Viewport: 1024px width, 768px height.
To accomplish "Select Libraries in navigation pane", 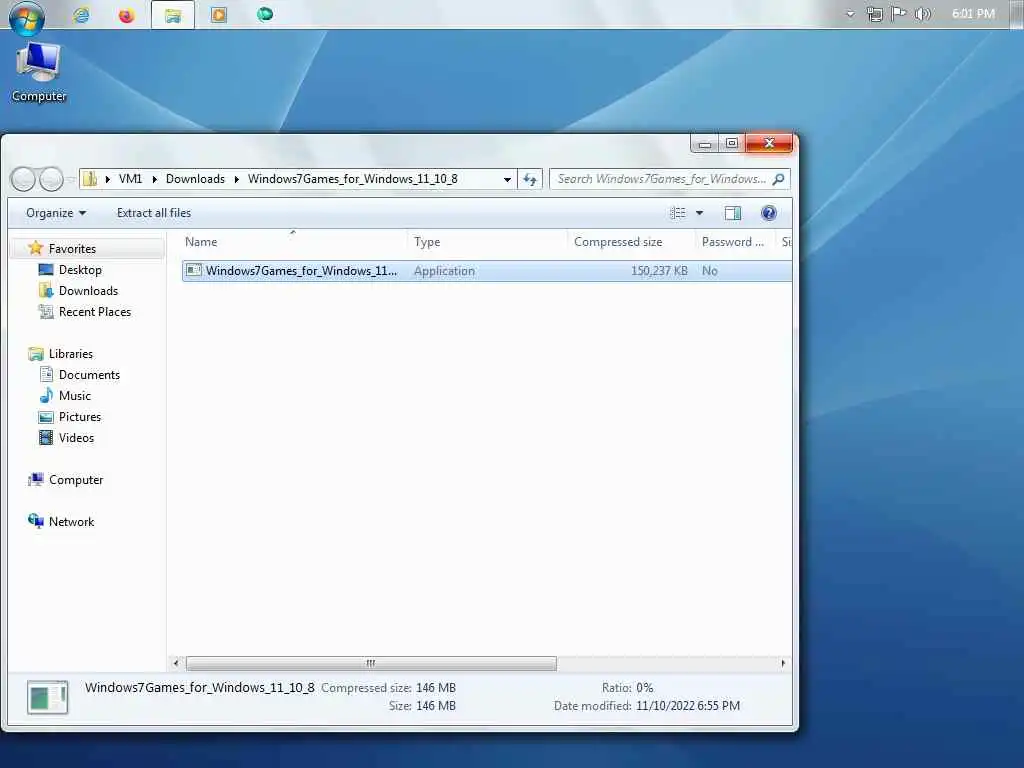I will click(71, 353).
